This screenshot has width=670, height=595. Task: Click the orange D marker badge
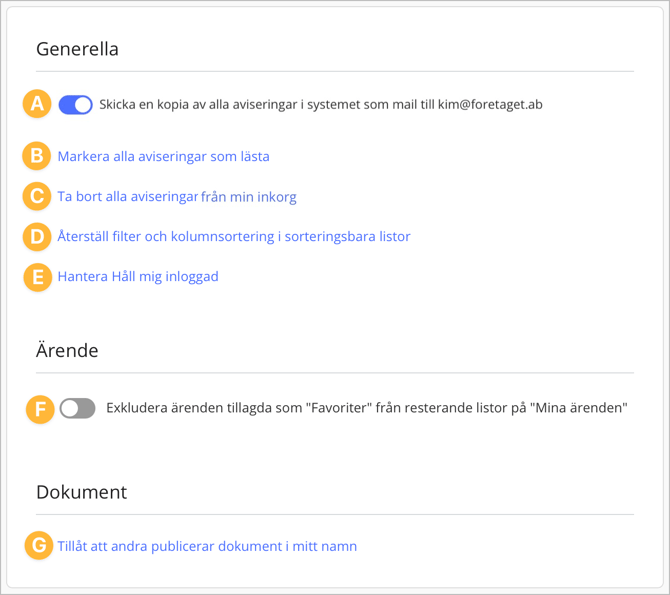(x=38, y=236)
